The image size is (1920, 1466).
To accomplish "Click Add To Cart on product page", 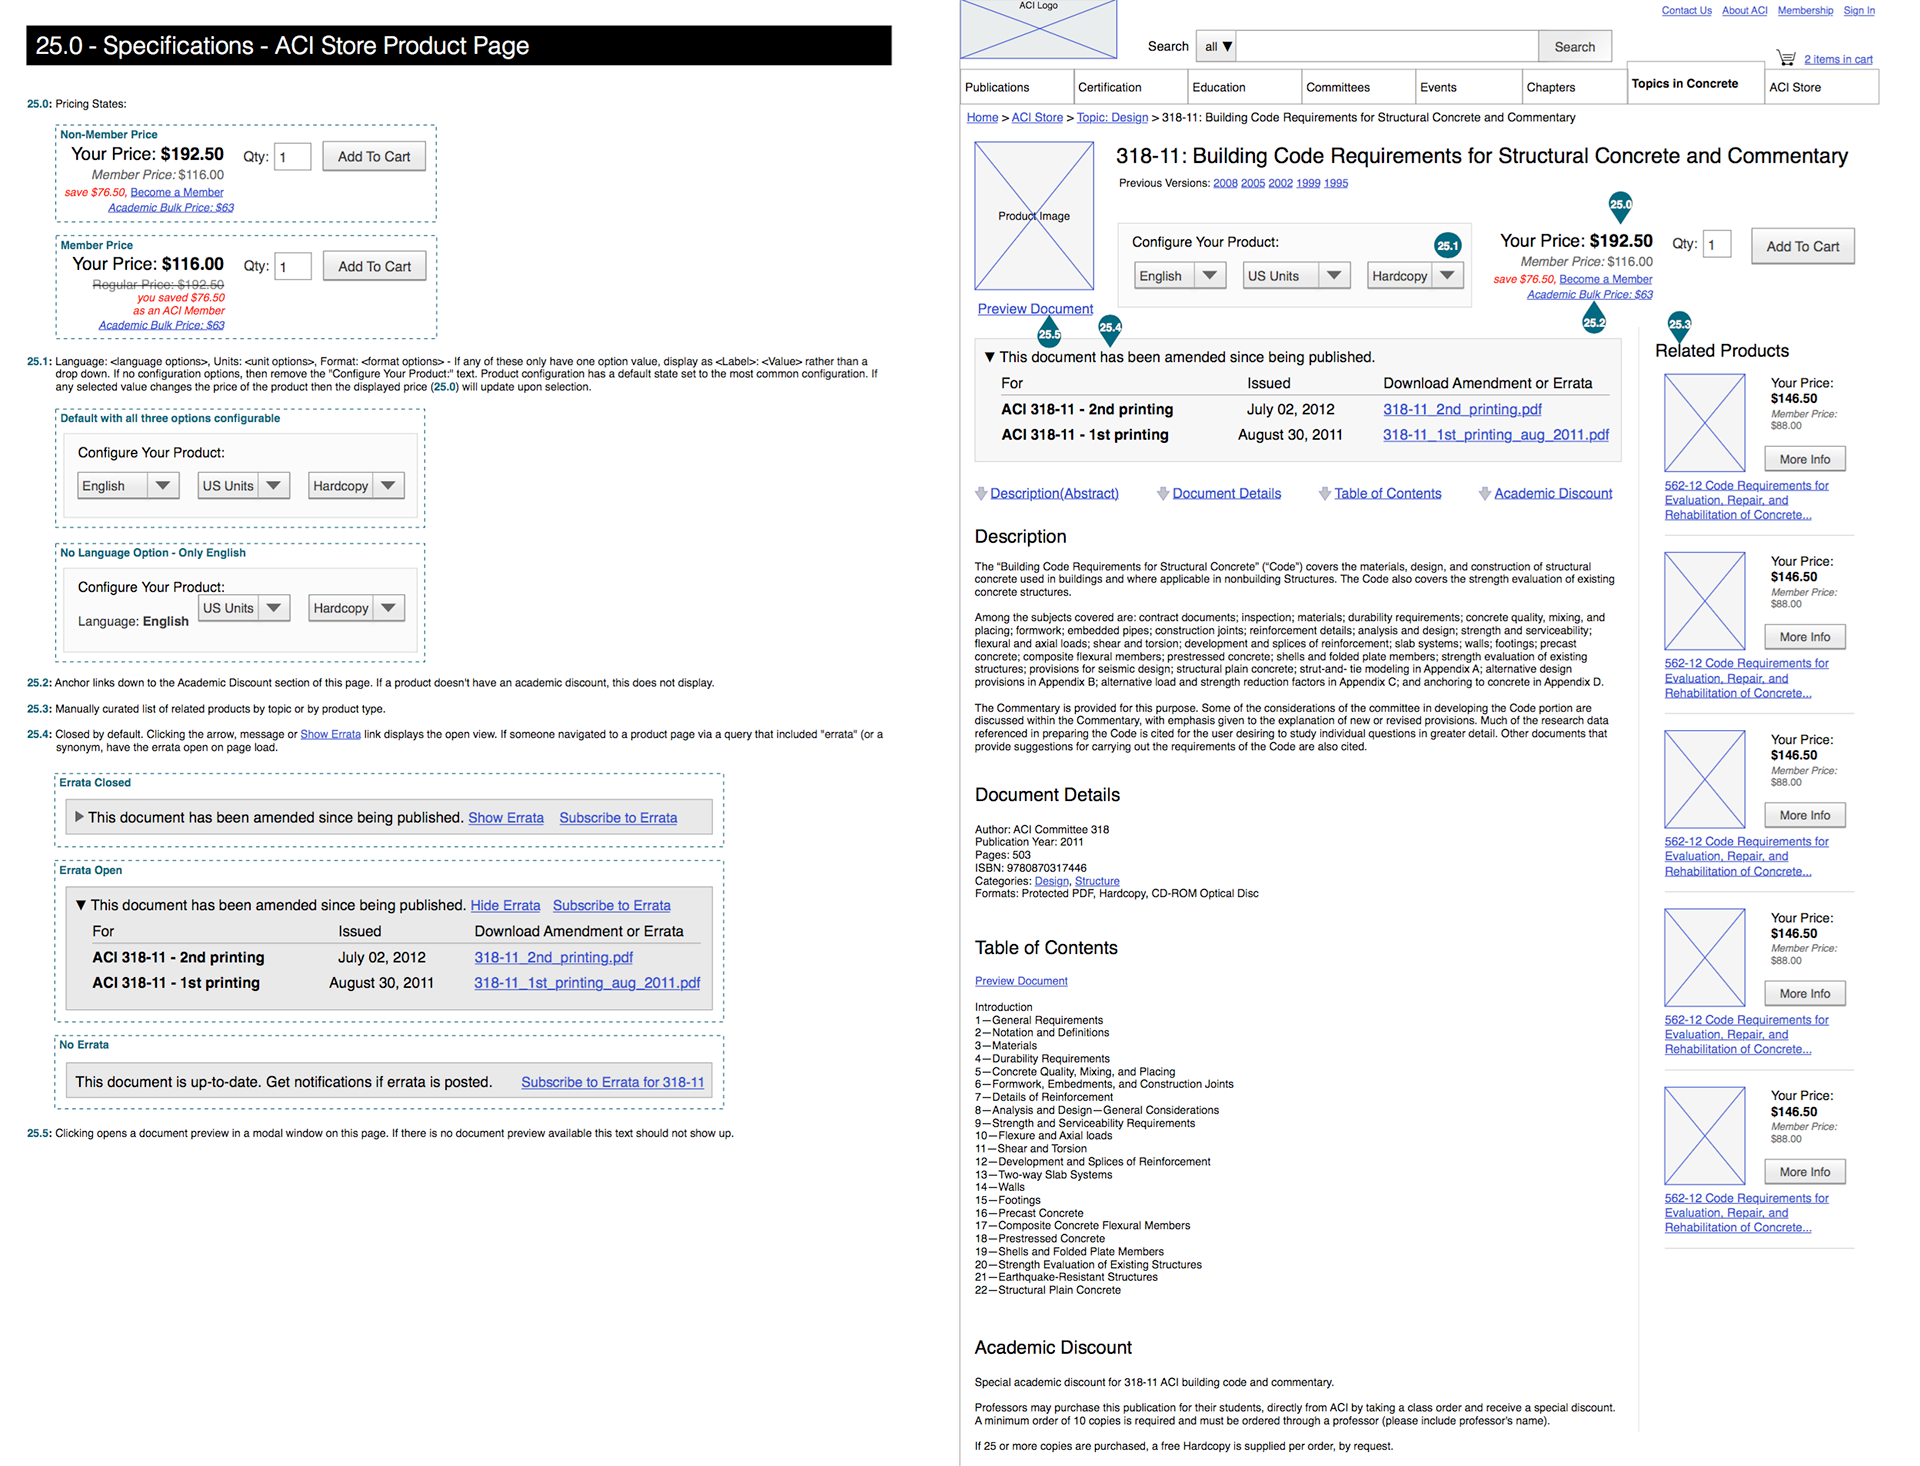I will click(x=1803, y=246).
